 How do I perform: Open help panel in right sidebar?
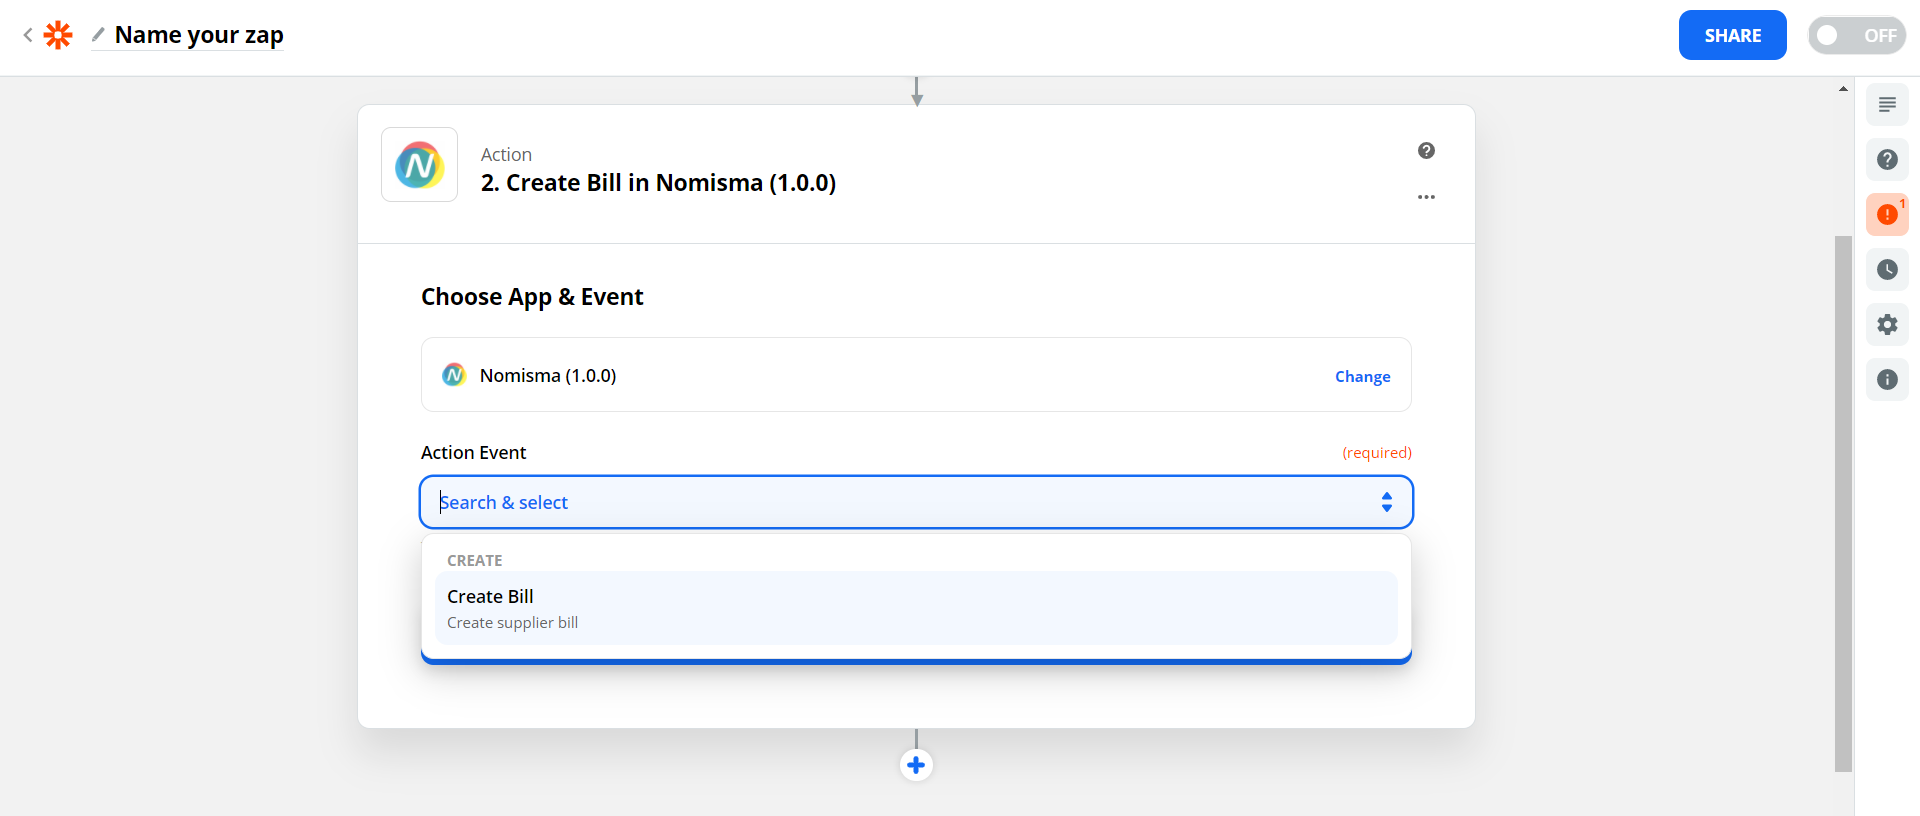coord(1887,159)
